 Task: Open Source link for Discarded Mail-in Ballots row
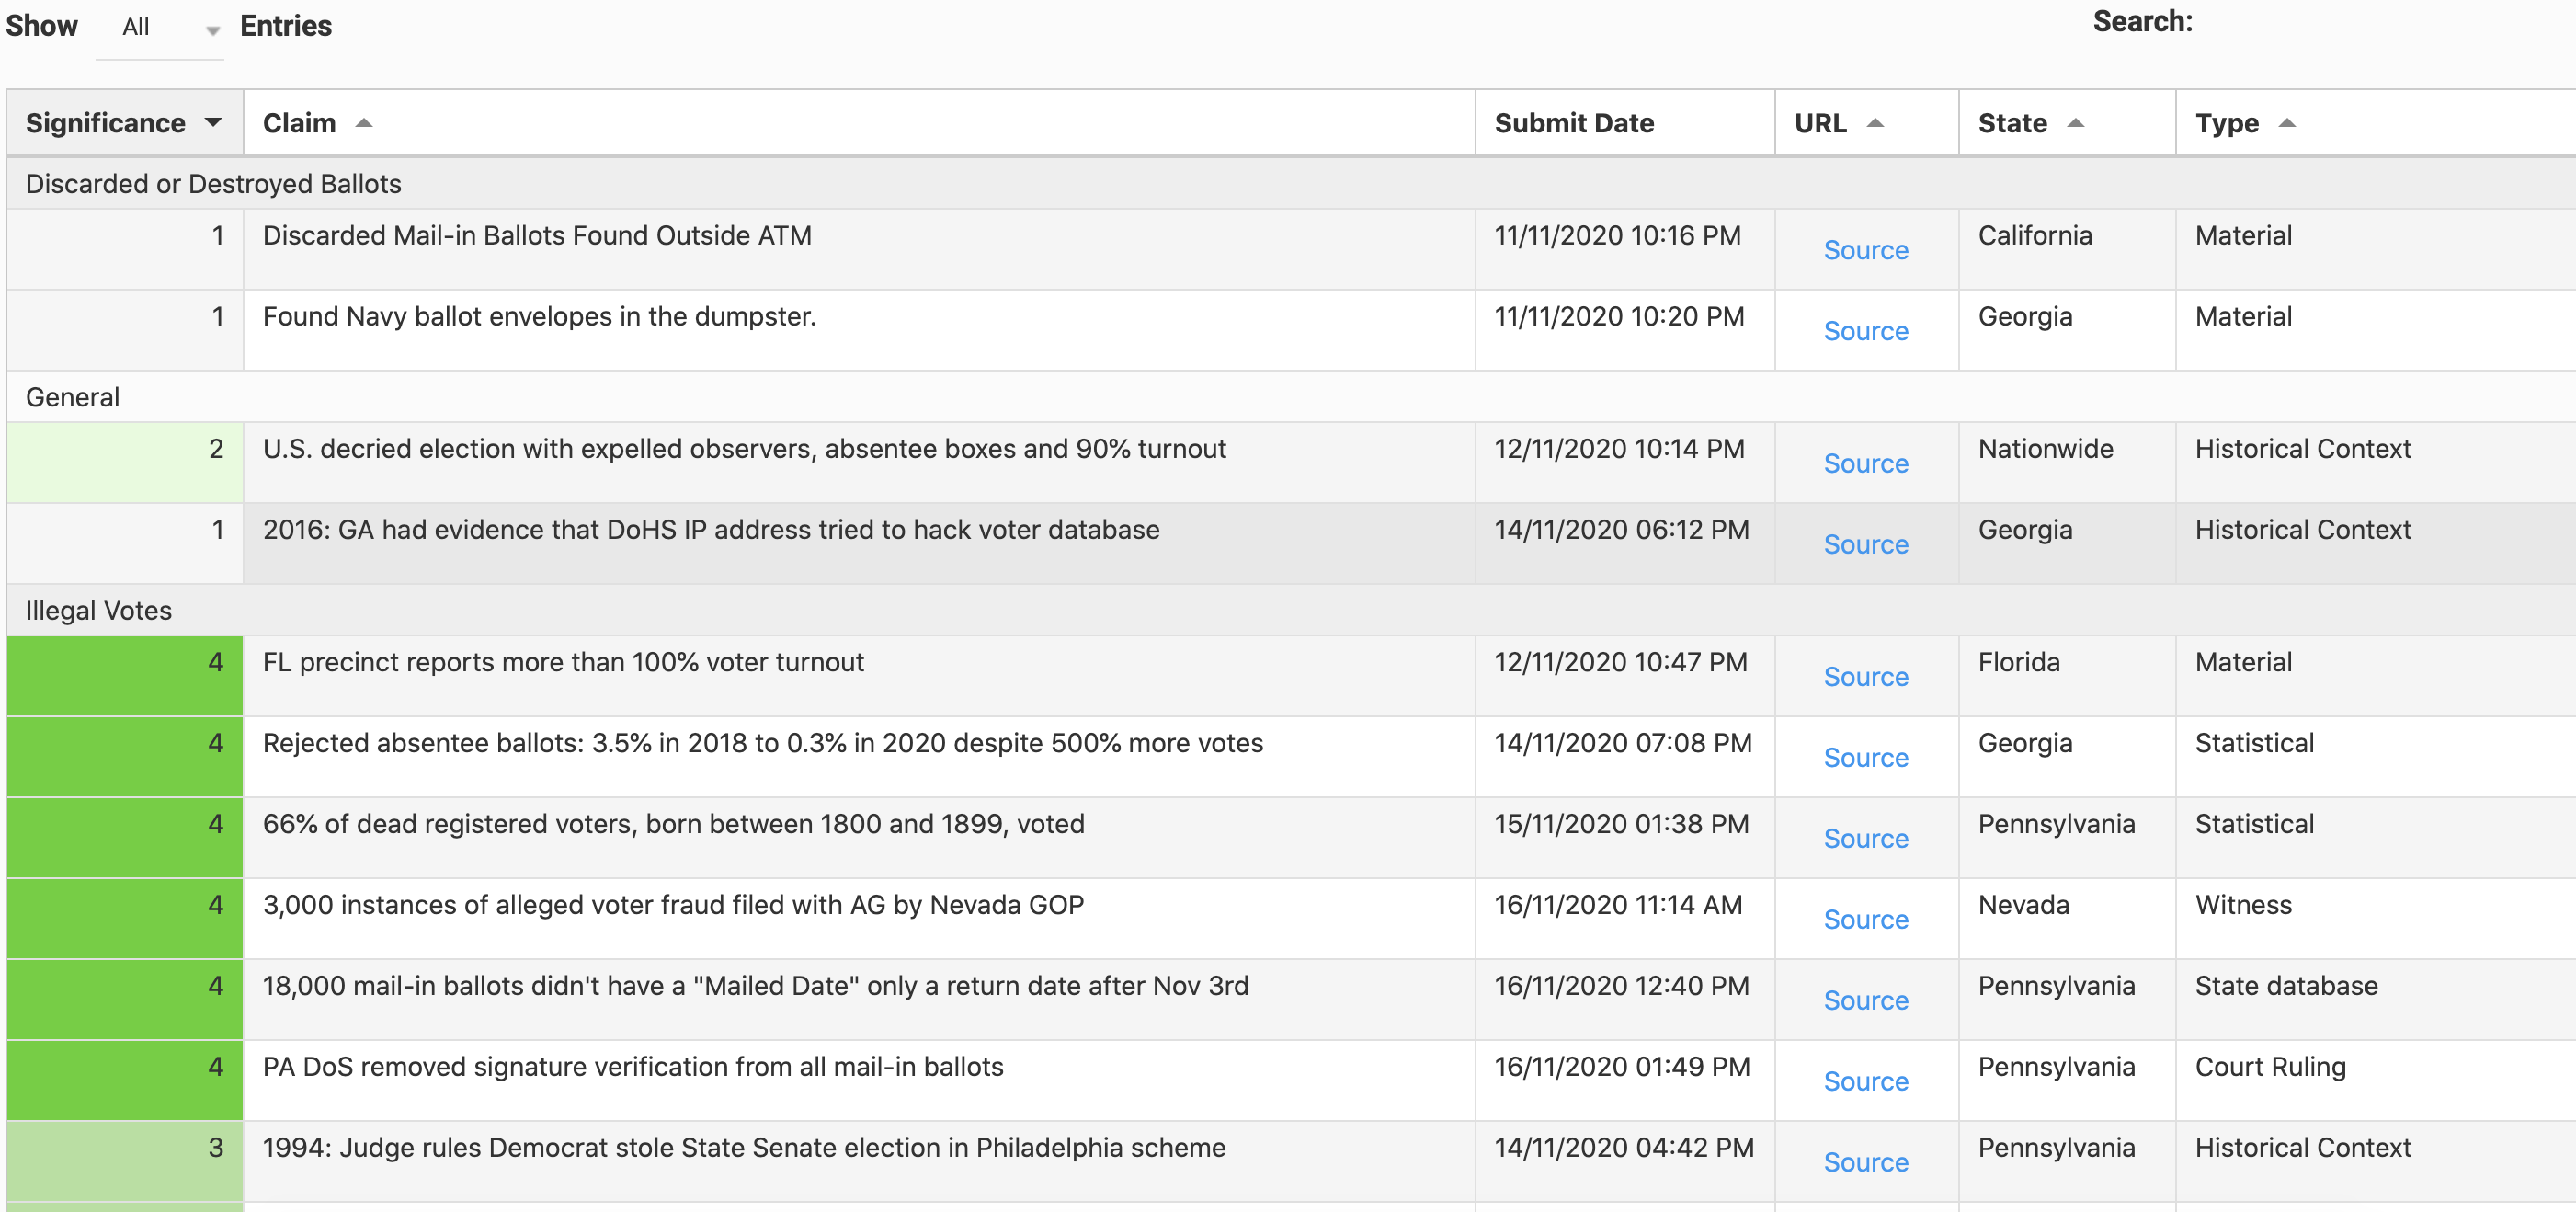[x=1866, y=250]
